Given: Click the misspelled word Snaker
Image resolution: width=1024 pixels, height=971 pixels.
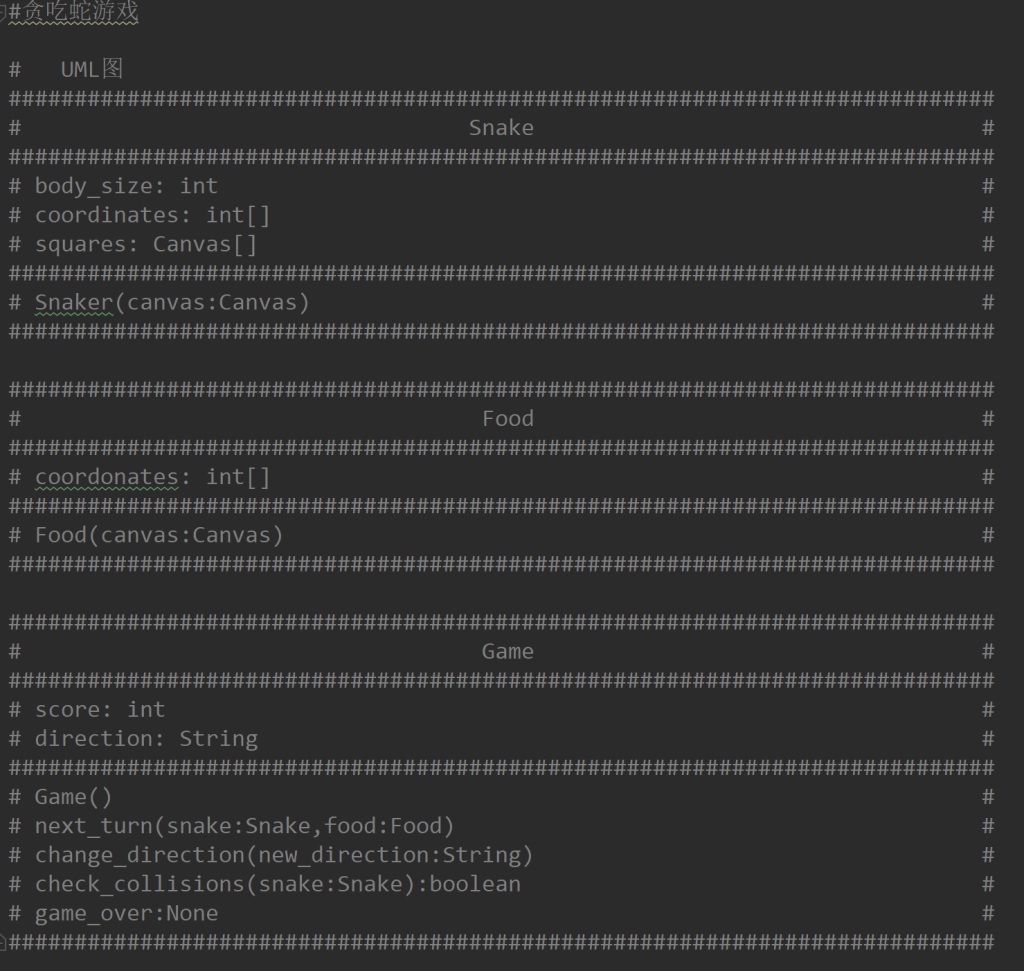Looking at the screenshot, I should tap(74, 302).
